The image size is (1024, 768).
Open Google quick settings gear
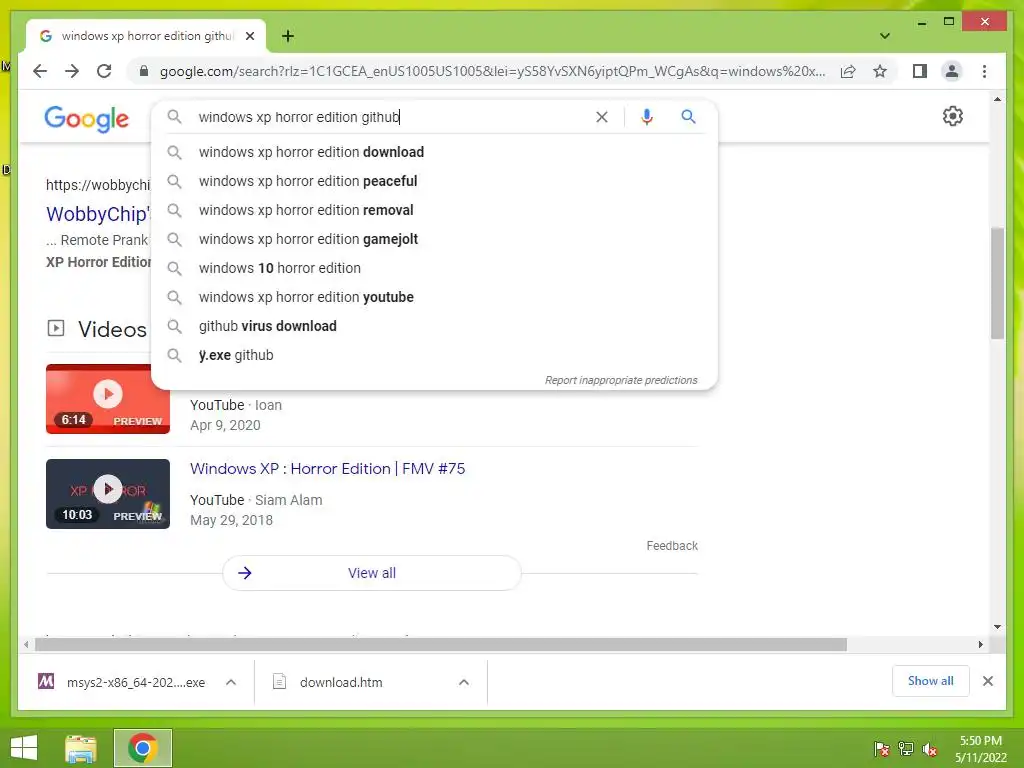click(x=952, y=116)
